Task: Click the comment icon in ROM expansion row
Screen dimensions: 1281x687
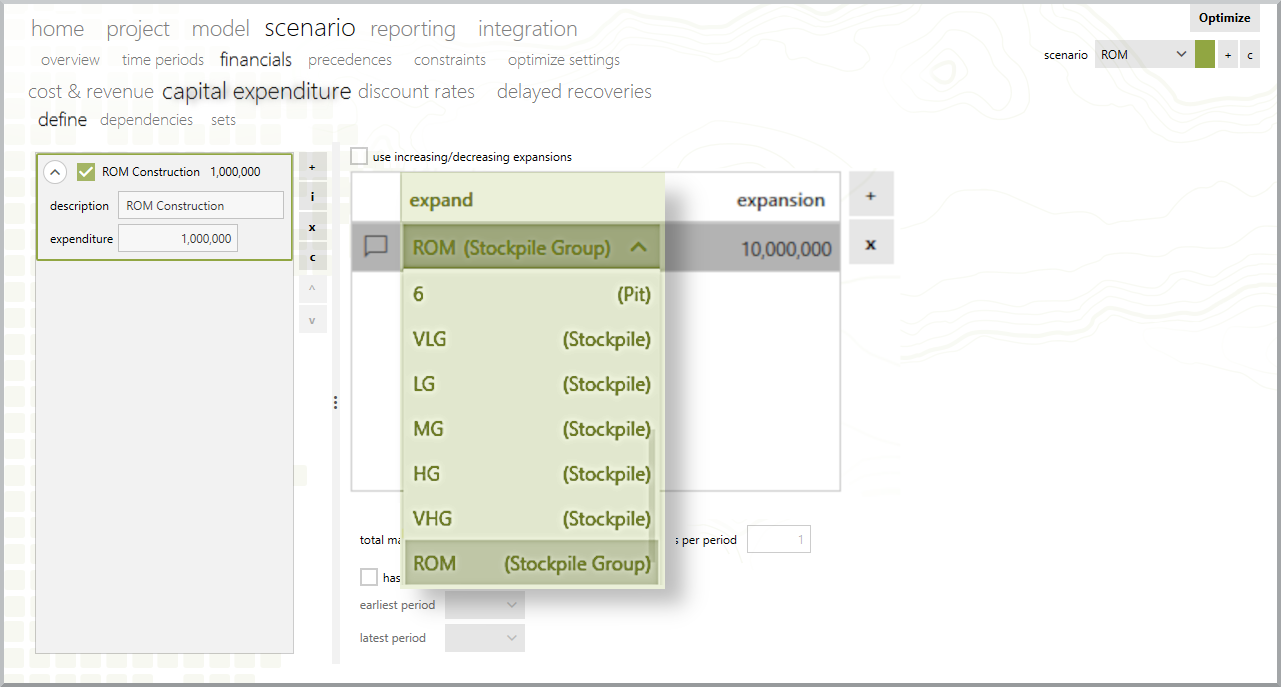Action: pos(376,246)
